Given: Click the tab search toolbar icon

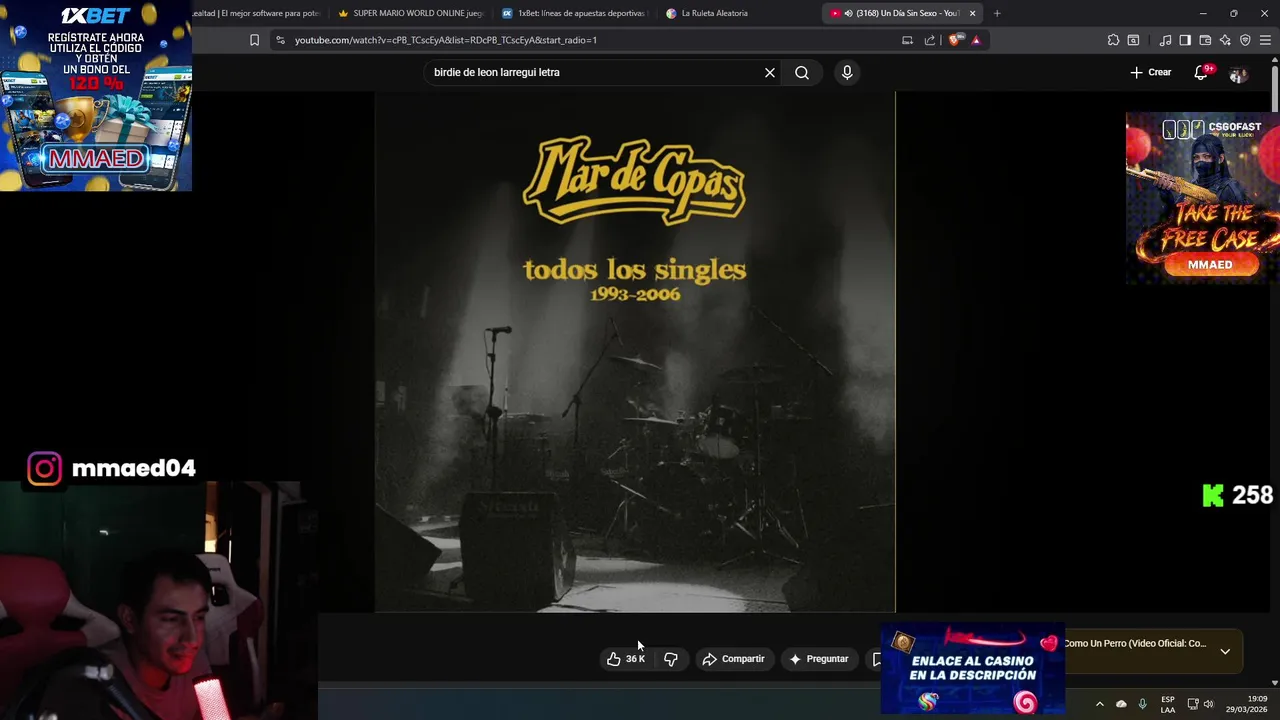Looking at the screenshot, I should point(1133,40).
